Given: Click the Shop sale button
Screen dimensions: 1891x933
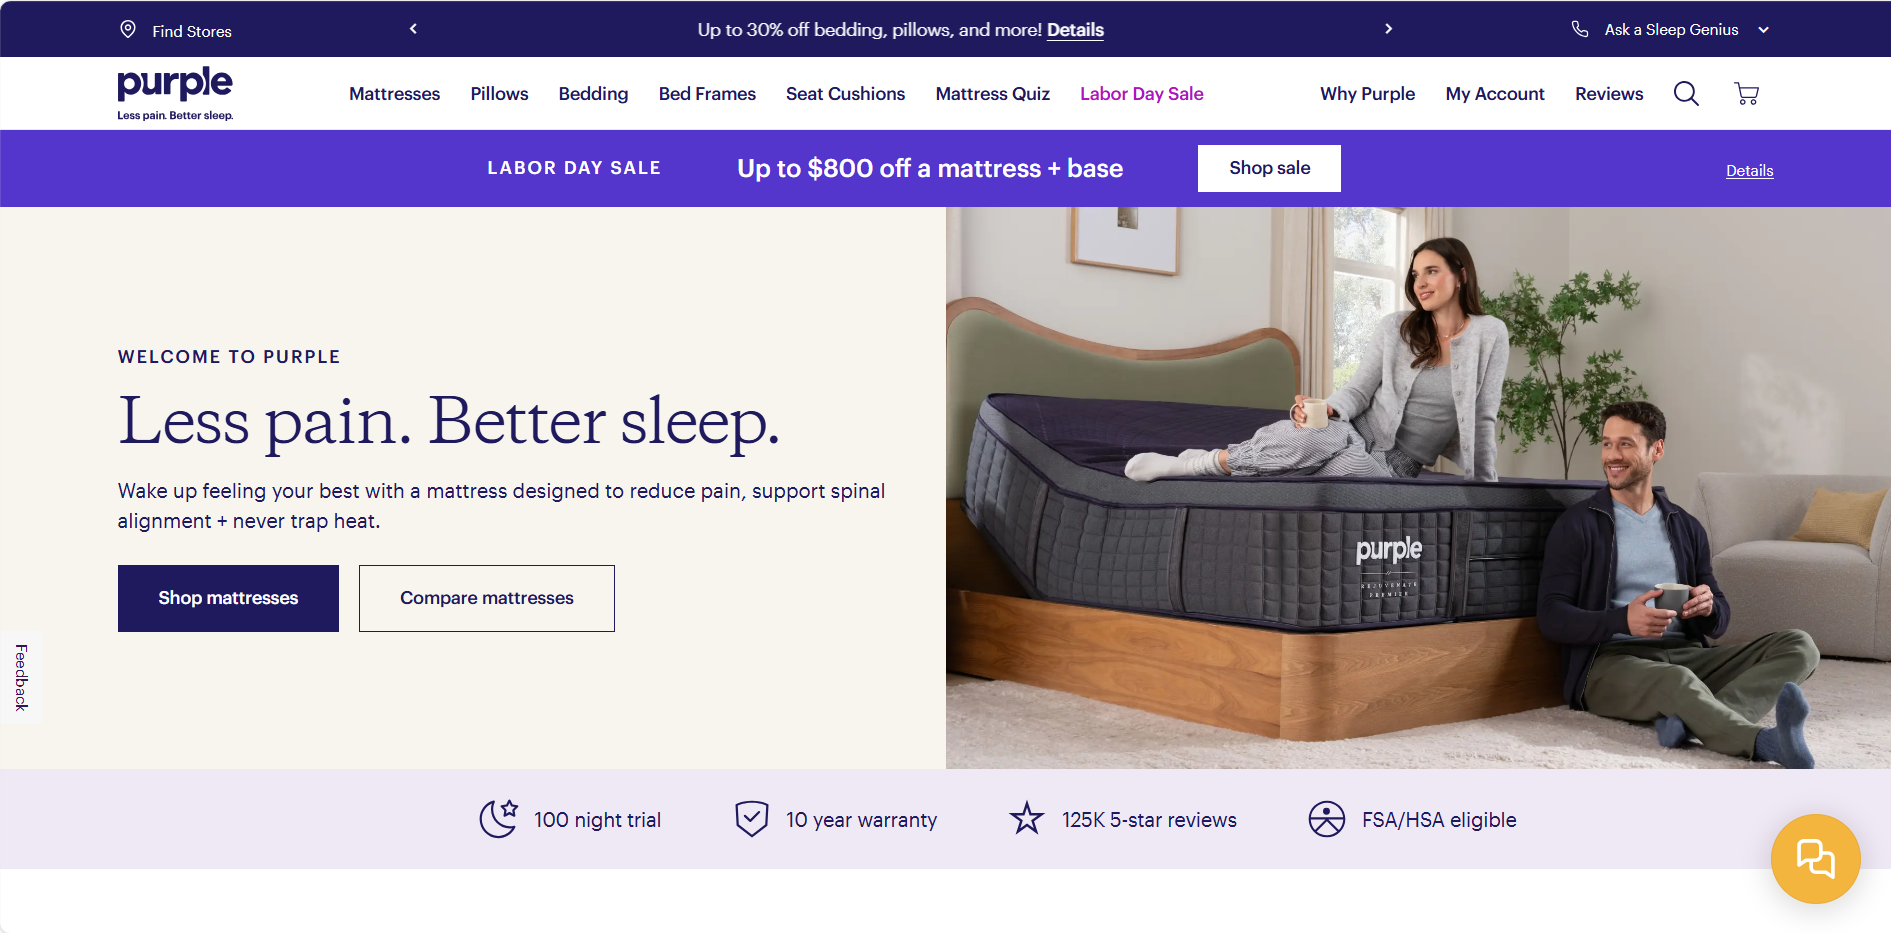Looking at the screenshot, I should point(1269,168).
